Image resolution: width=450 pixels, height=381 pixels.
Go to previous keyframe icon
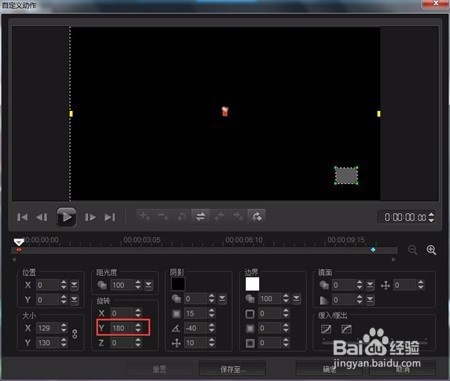219,217
